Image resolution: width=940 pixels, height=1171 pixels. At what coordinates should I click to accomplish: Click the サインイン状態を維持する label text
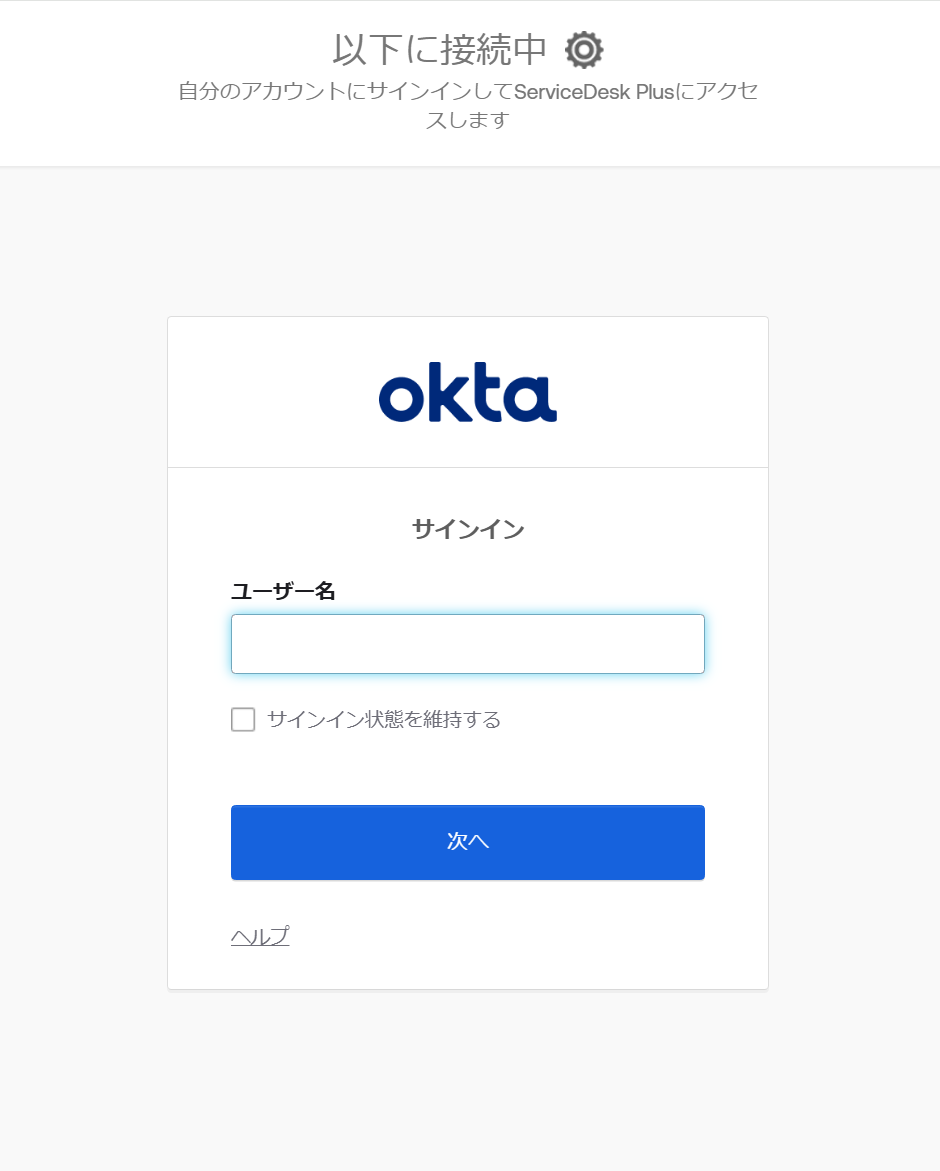coord(383,719)
